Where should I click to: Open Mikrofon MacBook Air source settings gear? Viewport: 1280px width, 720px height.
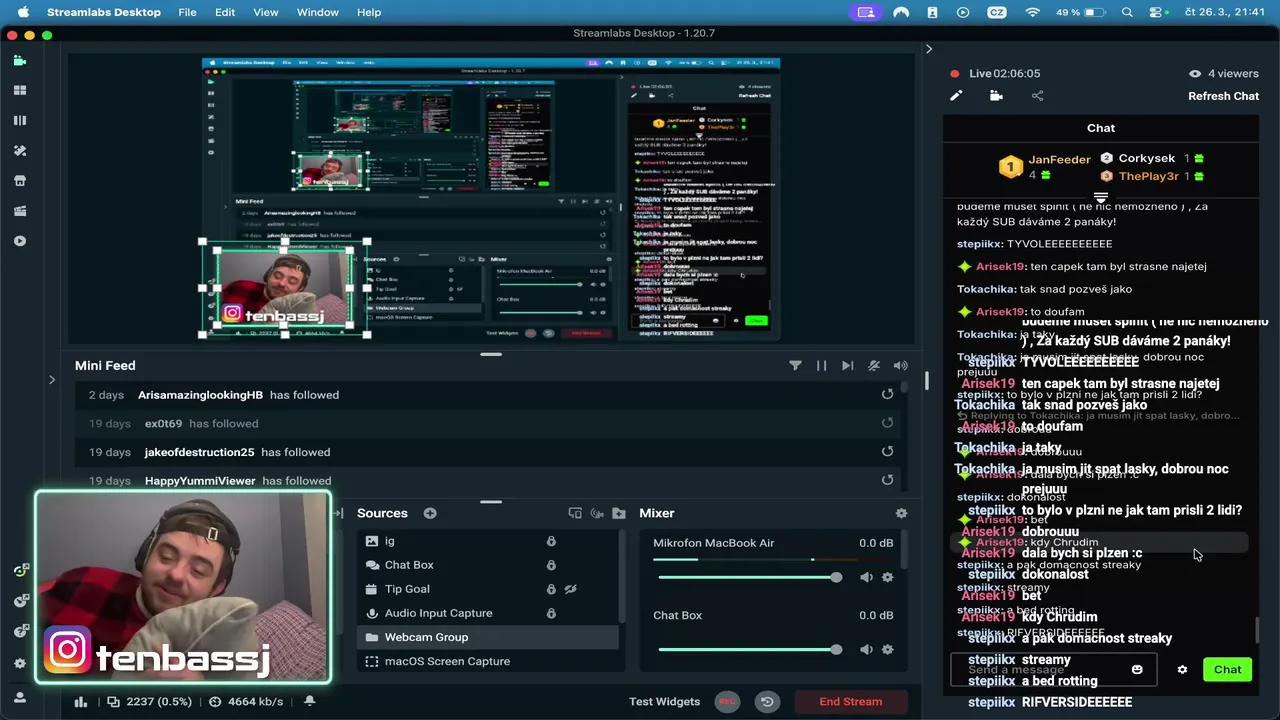887,577
